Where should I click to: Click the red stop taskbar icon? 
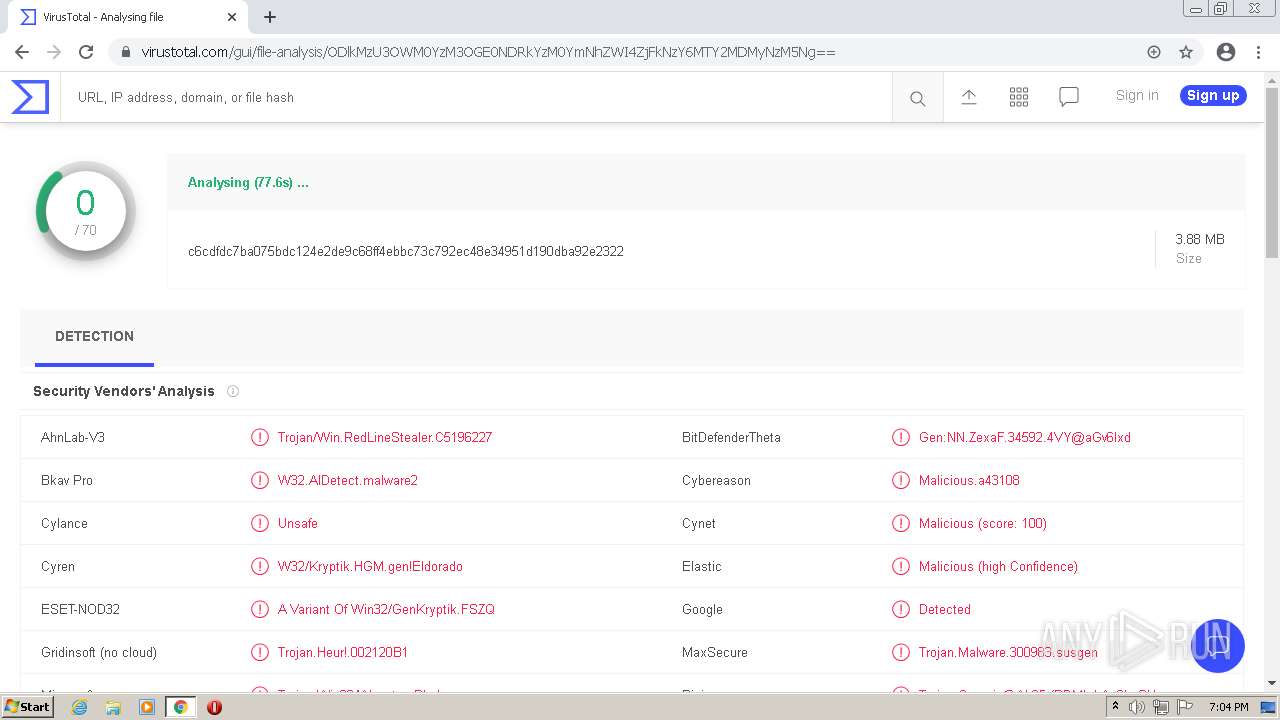point(214,707)
